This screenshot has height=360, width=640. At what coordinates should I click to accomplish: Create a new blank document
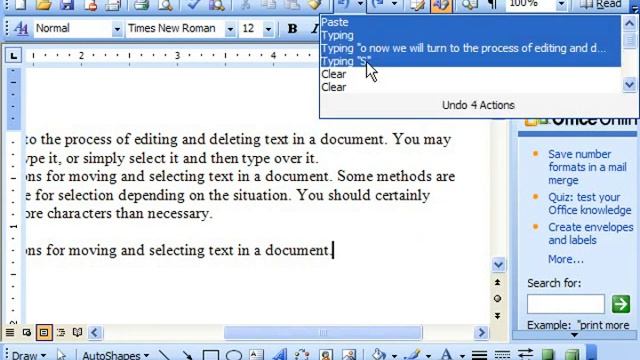pyautogui.click(x=20, y=4)
